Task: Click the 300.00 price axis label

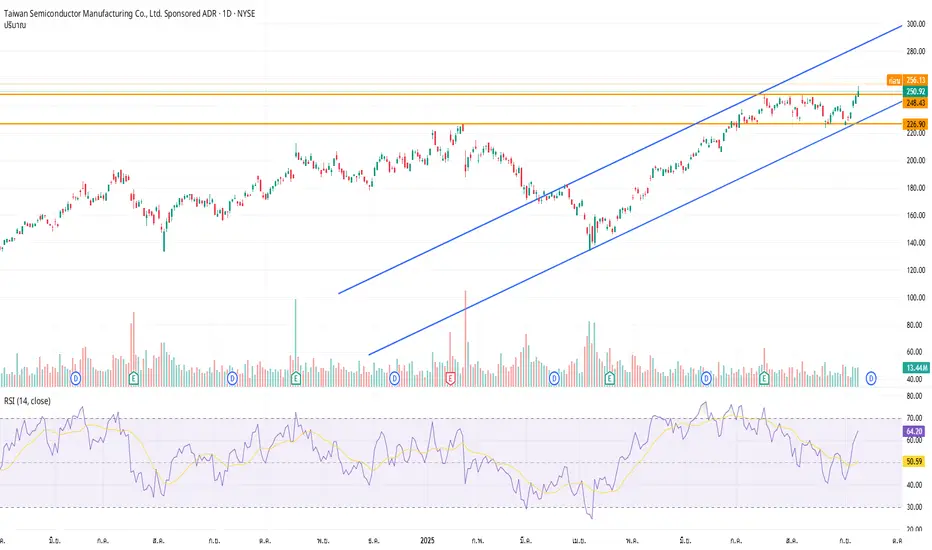Action: pyautogui.click(x=915, y=24)
